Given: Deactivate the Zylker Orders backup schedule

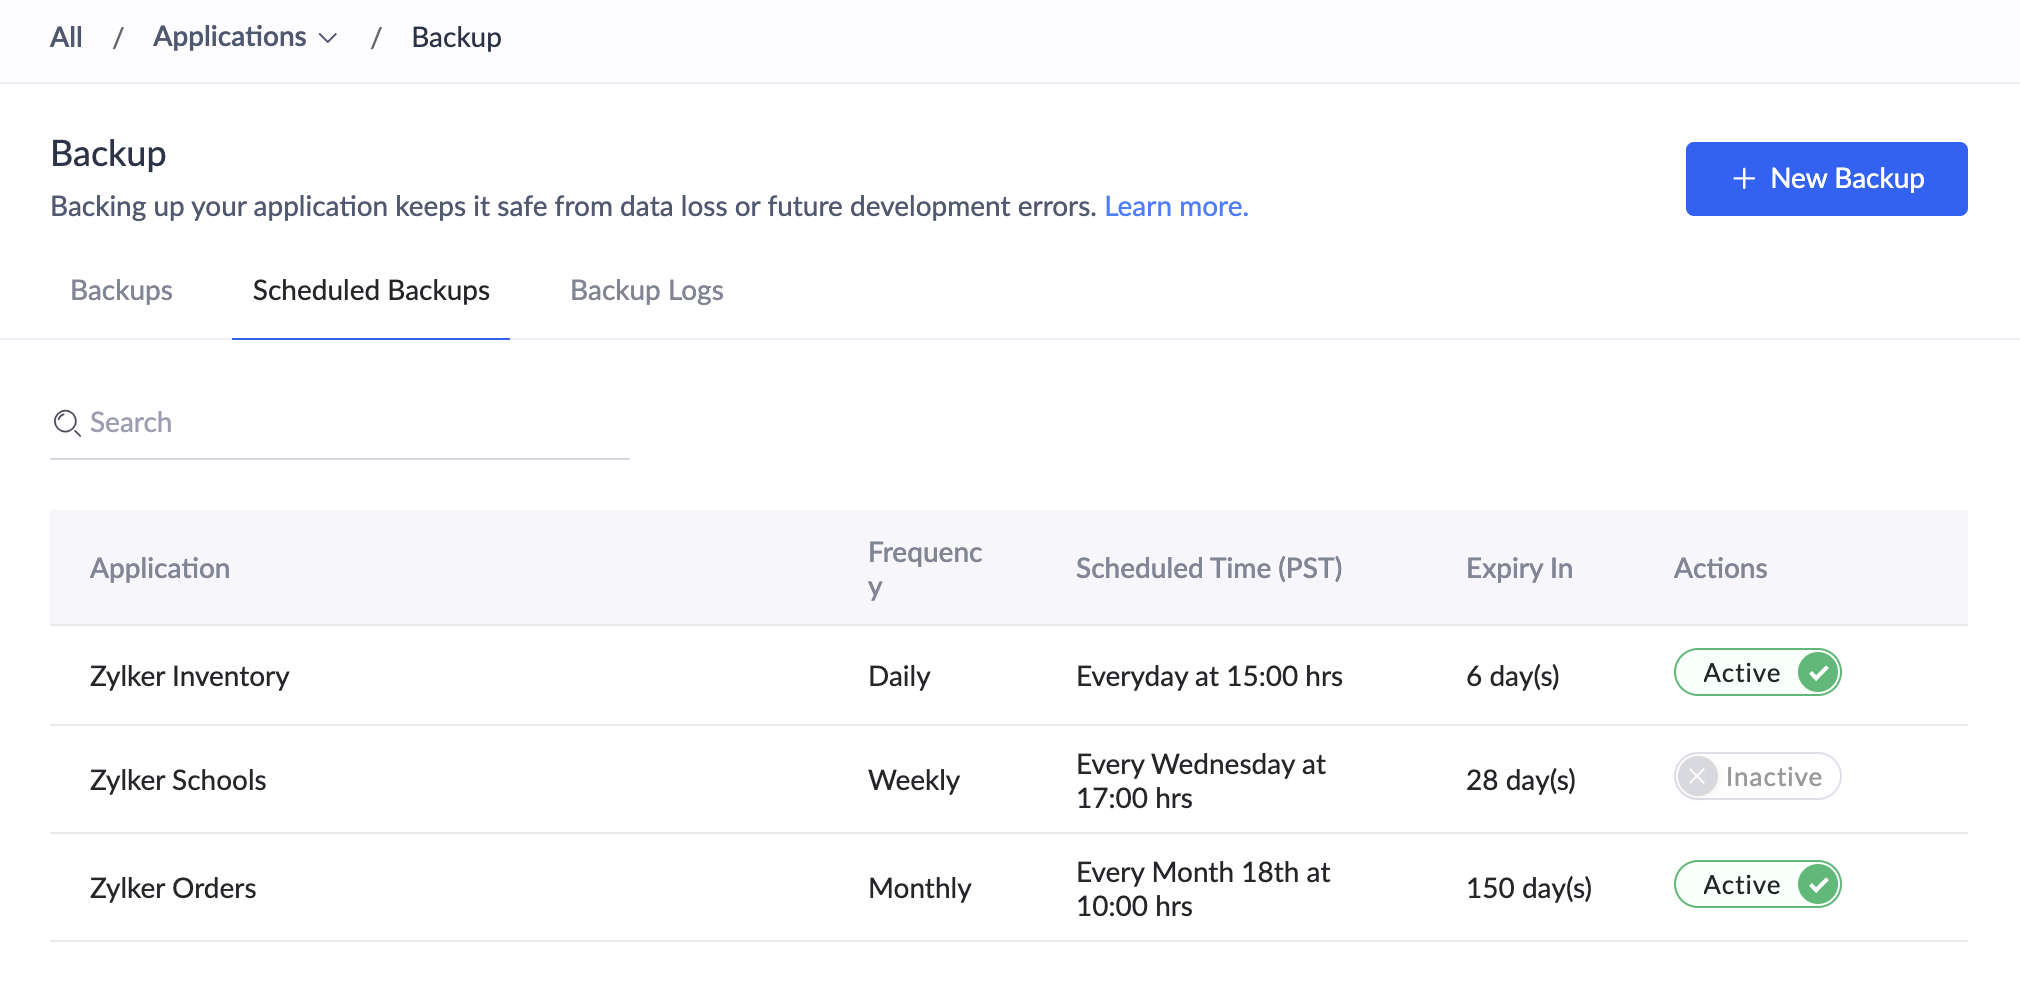Looking at the screenshot, I should pyautogui.click(x=1757, y=884).
